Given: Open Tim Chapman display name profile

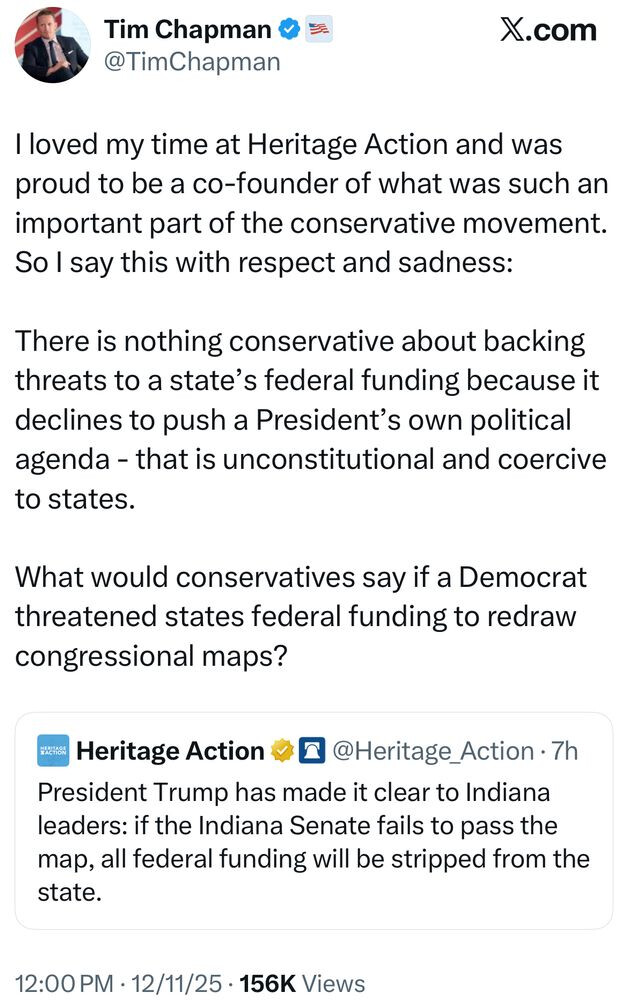Looking at the screenshot, I should tap(188, 30).
